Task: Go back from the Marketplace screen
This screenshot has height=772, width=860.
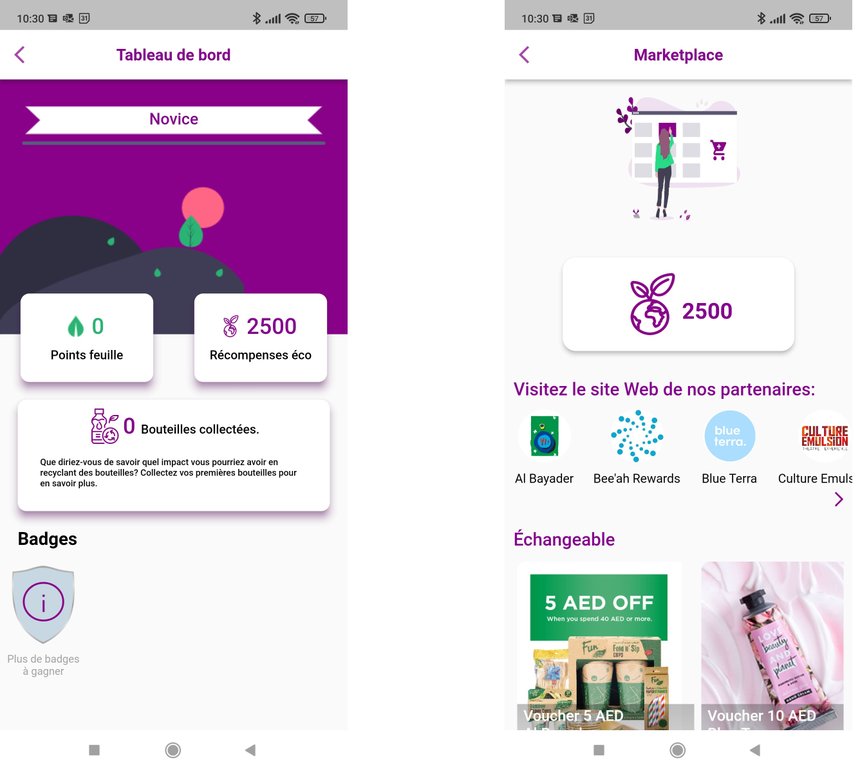Action: click(524, 55)
